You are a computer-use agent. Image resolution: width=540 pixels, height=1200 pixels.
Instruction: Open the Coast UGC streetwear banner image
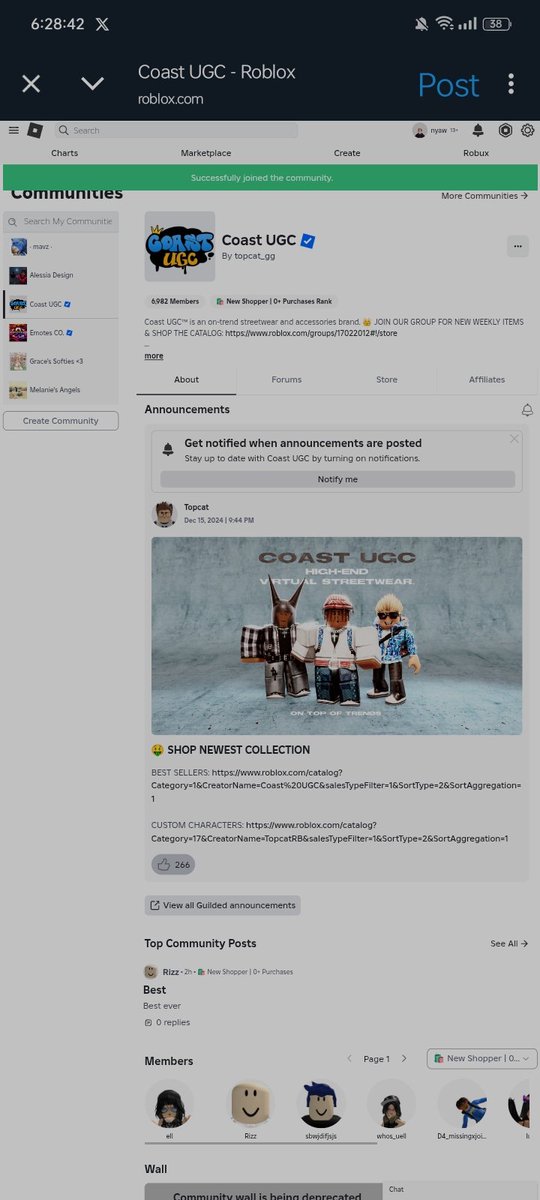point(337,636)
